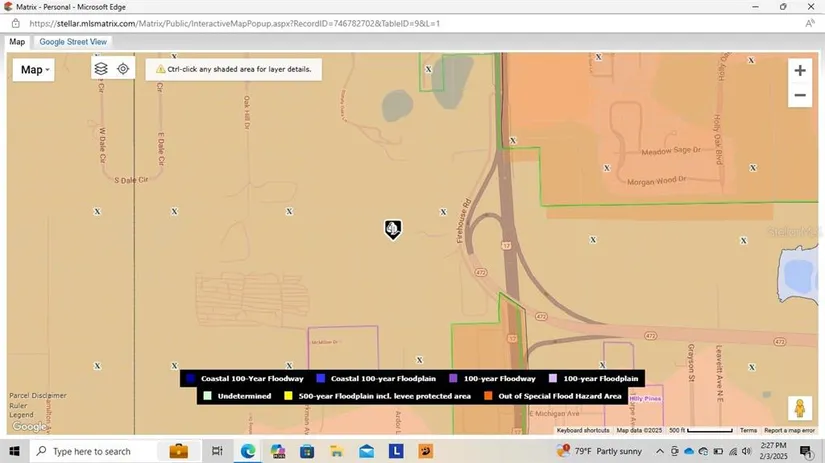Open Keyboard shortcuts link
825x463 pixels.
coord(583,430)
